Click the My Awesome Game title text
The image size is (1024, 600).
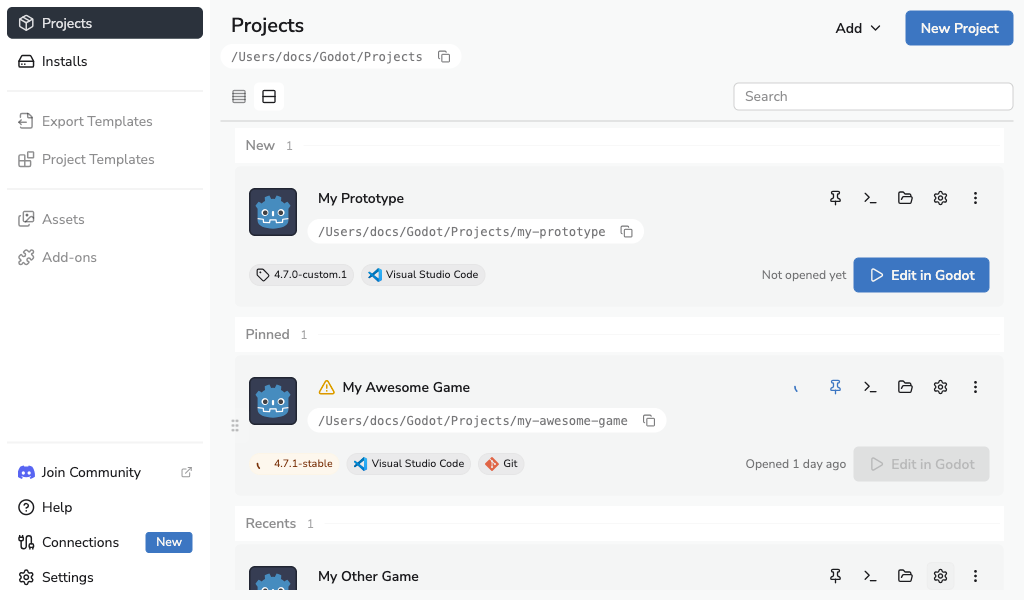pos(406,387)
